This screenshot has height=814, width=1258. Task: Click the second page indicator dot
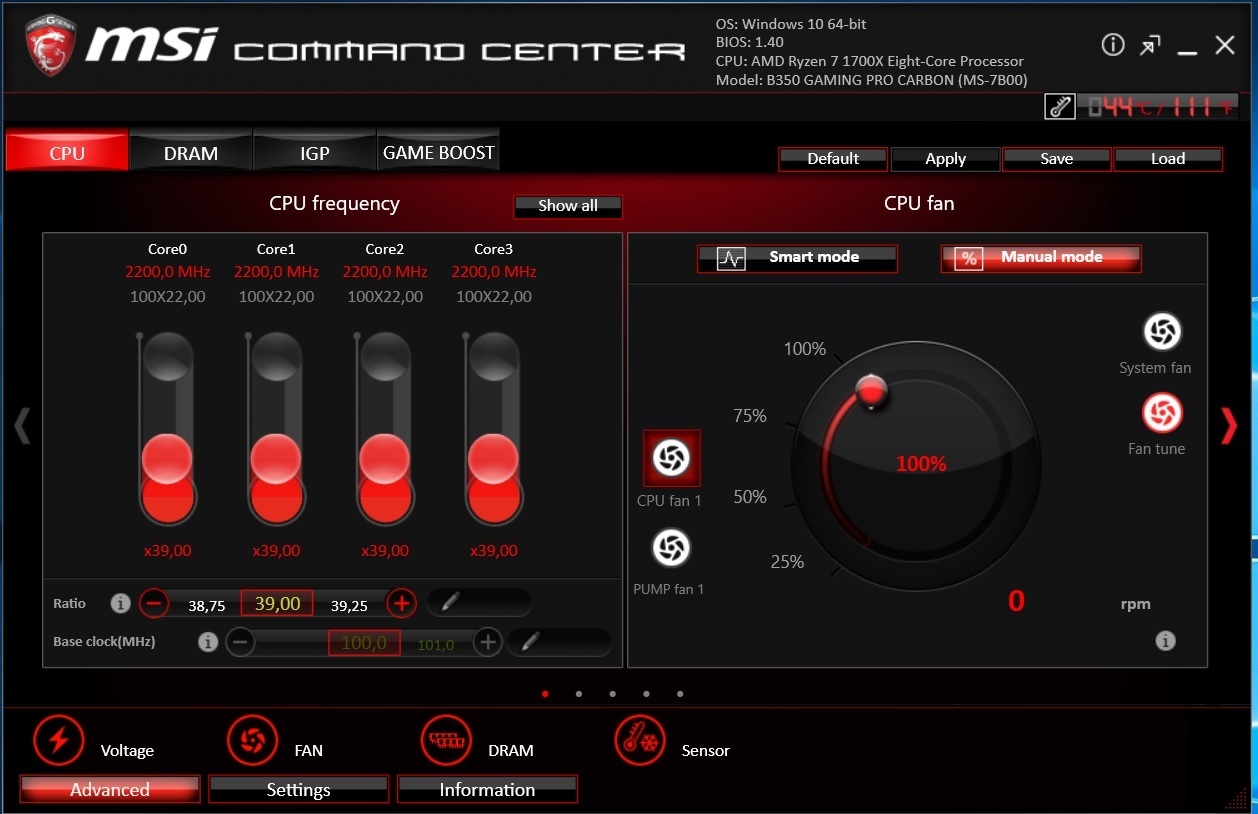point(579,693)
